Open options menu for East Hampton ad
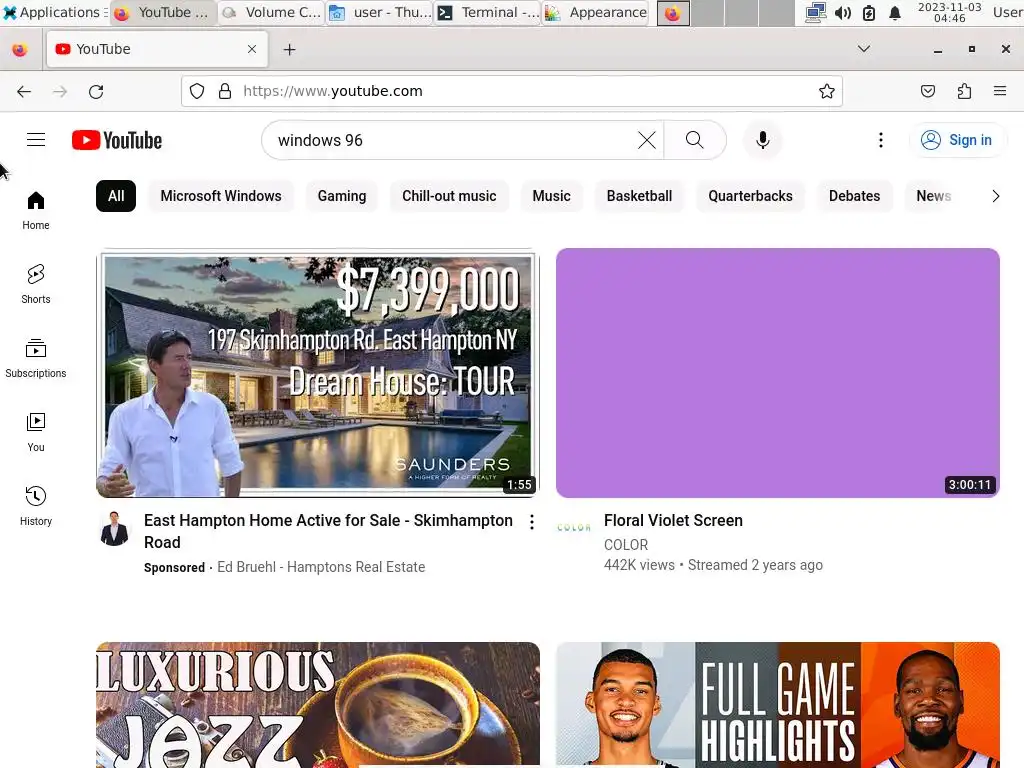Image resolution: width=1024 pixels, height=768 pixels. point(532,522)
